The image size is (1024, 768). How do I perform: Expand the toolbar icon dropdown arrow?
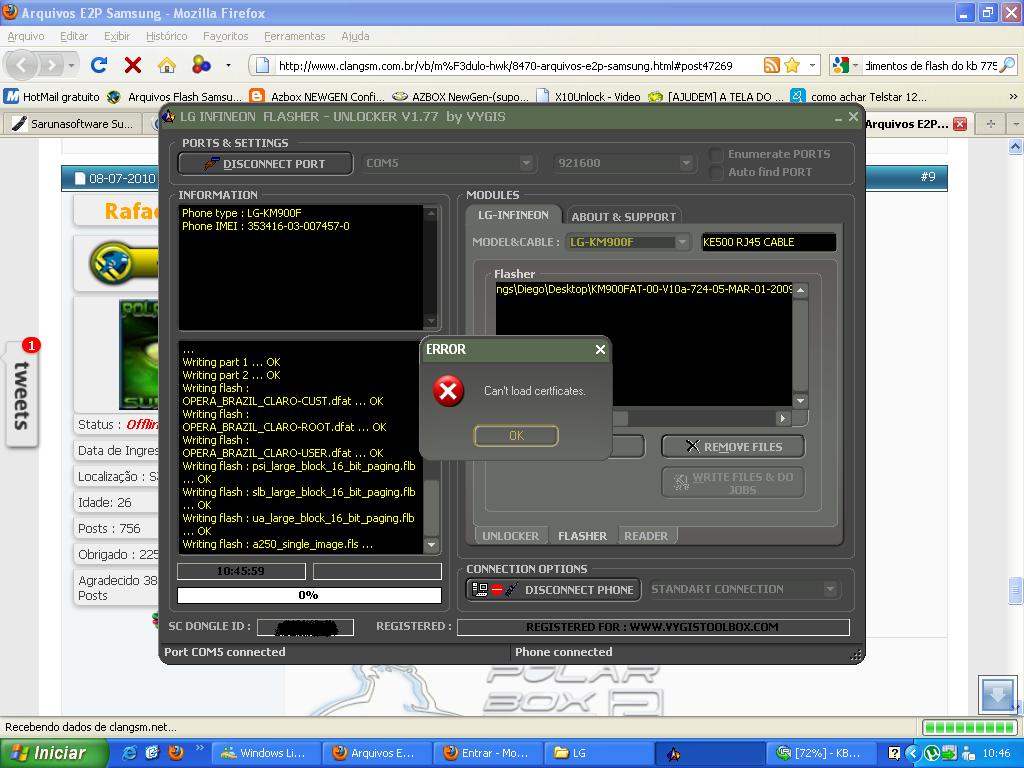click(x=228, y=65)
